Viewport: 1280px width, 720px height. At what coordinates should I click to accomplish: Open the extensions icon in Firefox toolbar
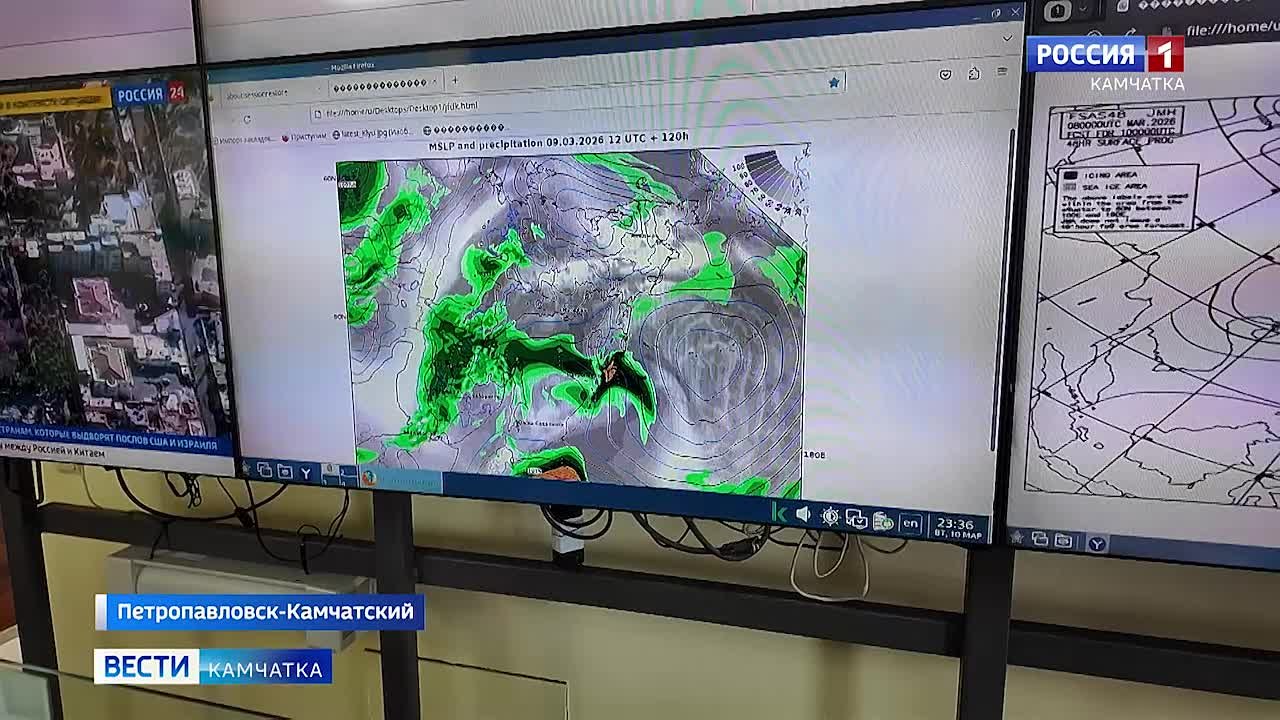coord(974,74)
